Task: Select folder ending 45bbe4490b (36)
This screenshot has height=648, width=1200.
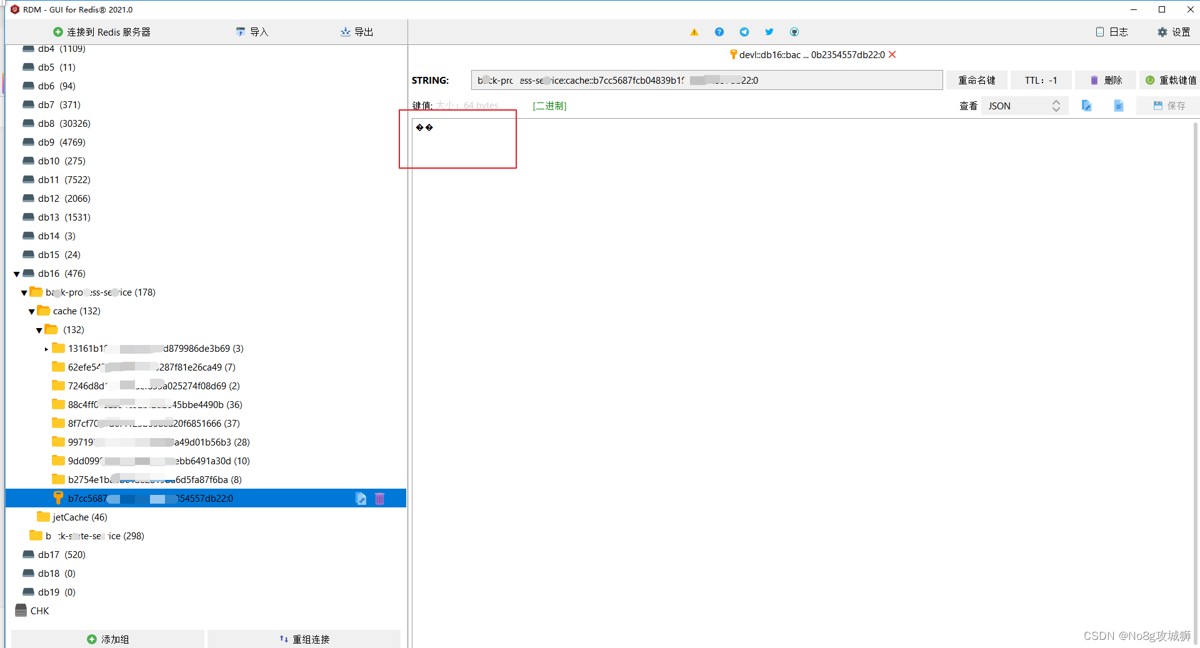Action: (147, 405)
